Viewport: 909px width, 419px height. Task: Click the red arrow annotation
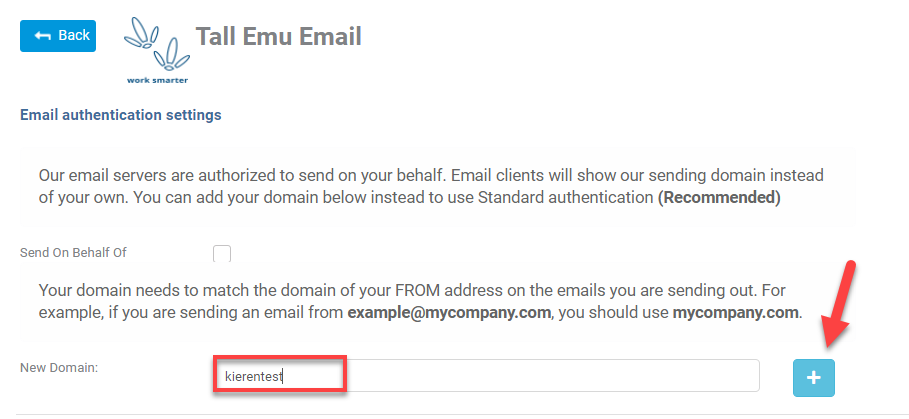coord(837,304)
